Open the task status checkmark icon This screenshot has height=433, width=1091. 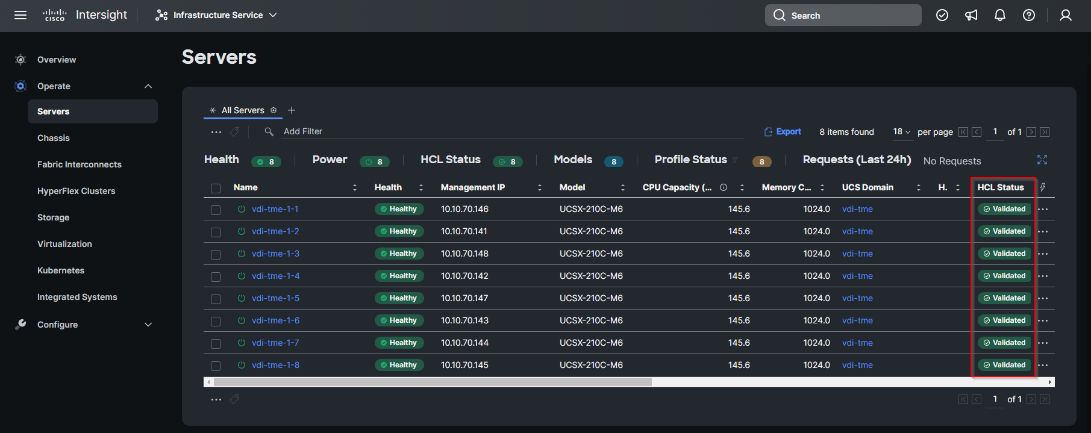(942, 15)
